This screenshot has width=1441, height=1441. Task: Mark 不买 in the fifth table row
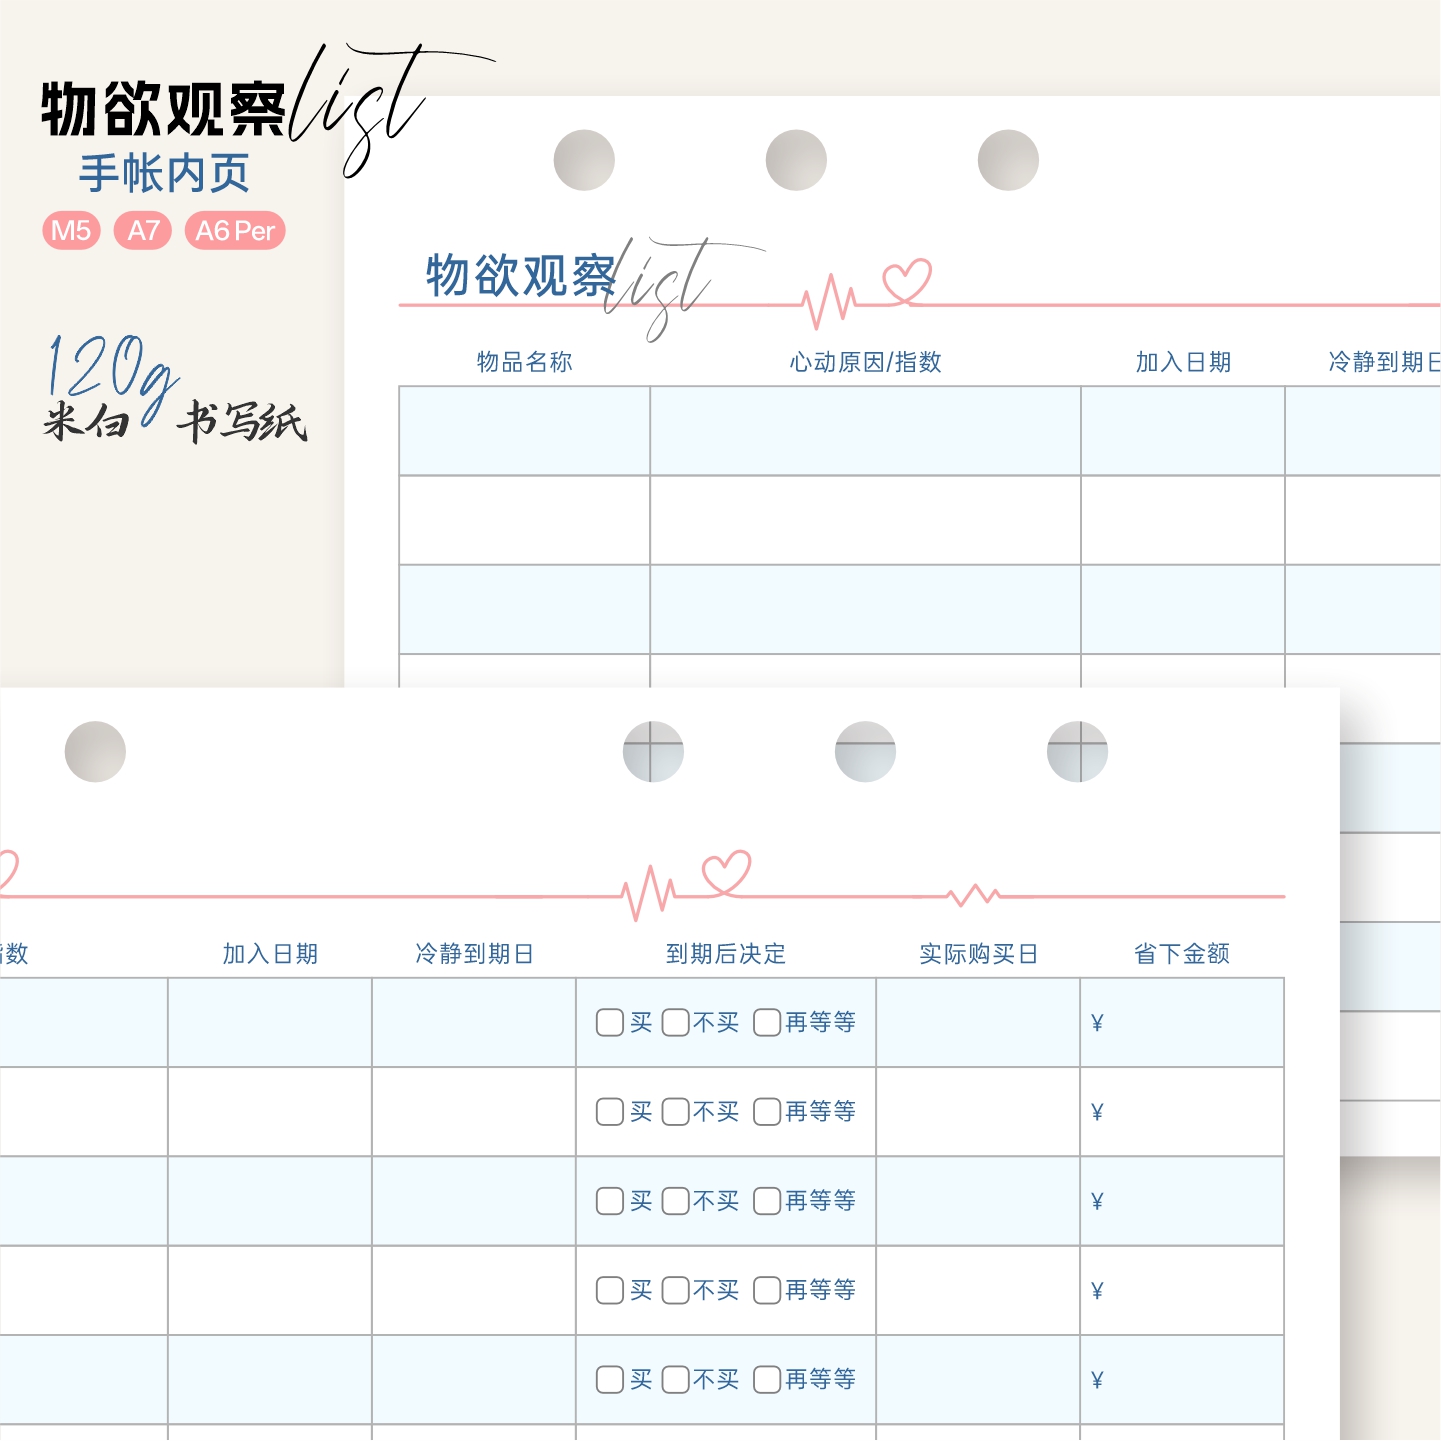coord(676,1380)
